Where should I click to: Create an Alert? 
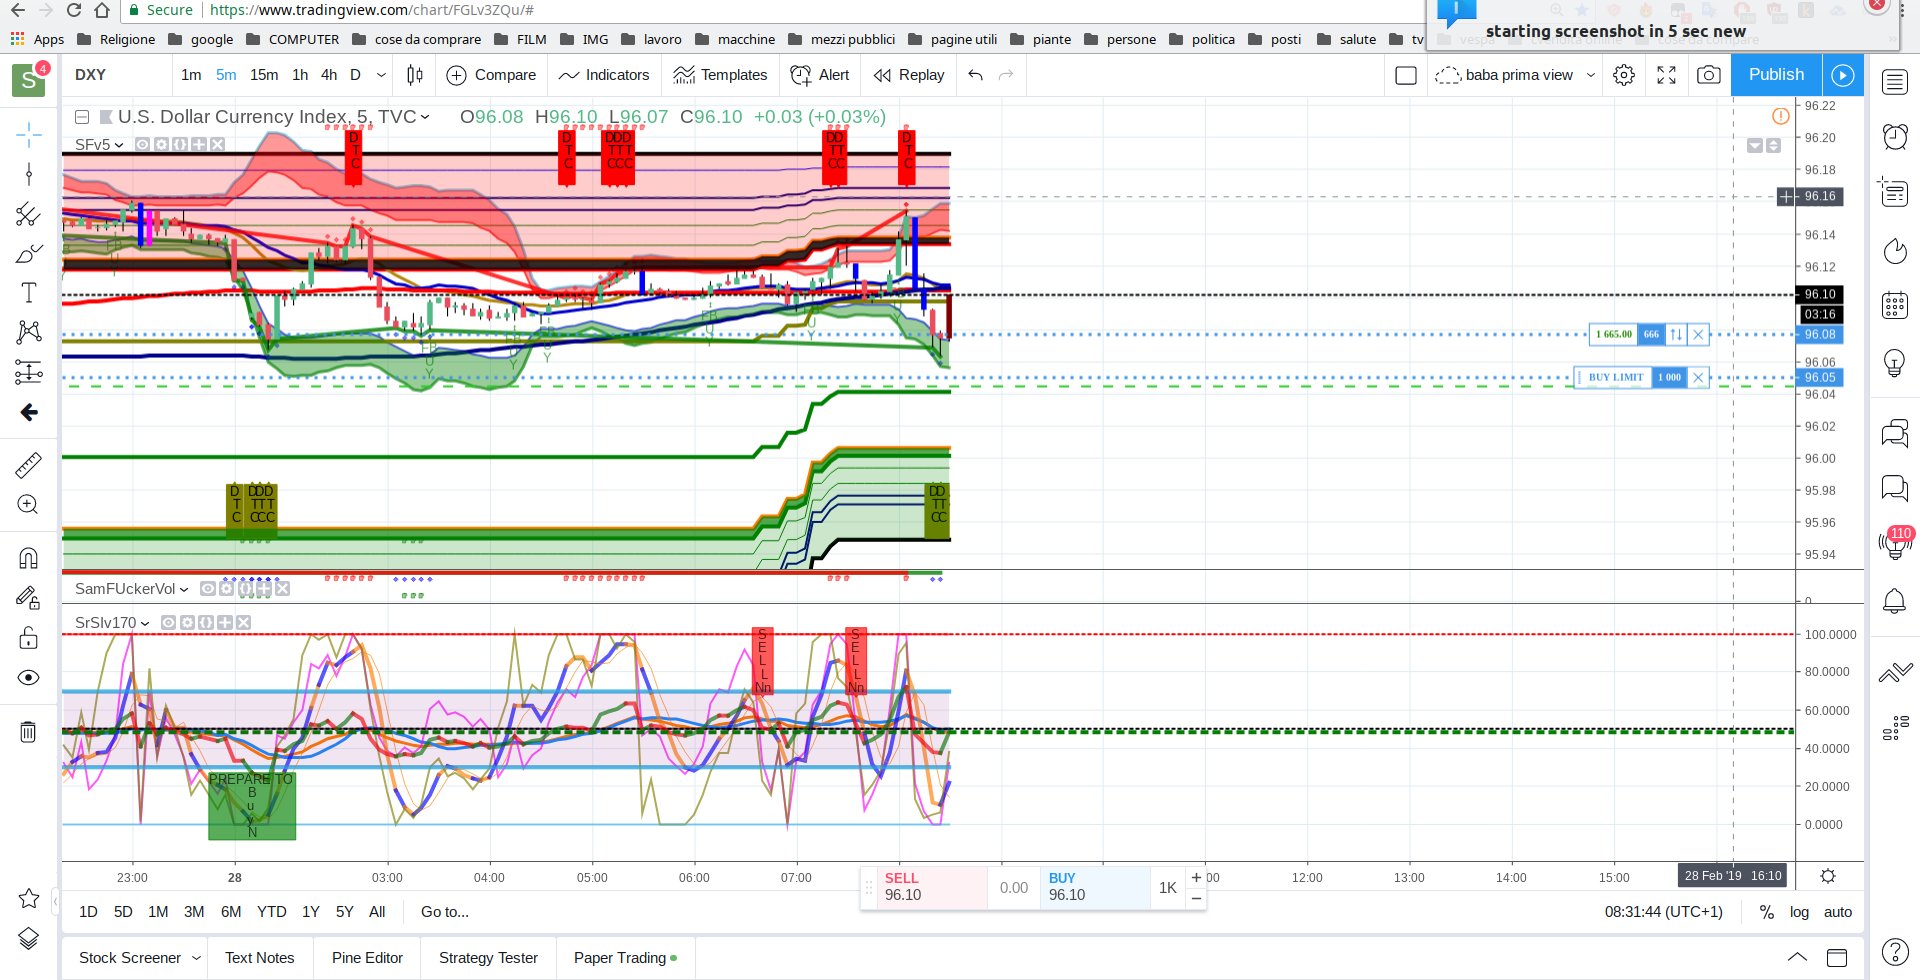pyautogui.click(x=820, y=75)
